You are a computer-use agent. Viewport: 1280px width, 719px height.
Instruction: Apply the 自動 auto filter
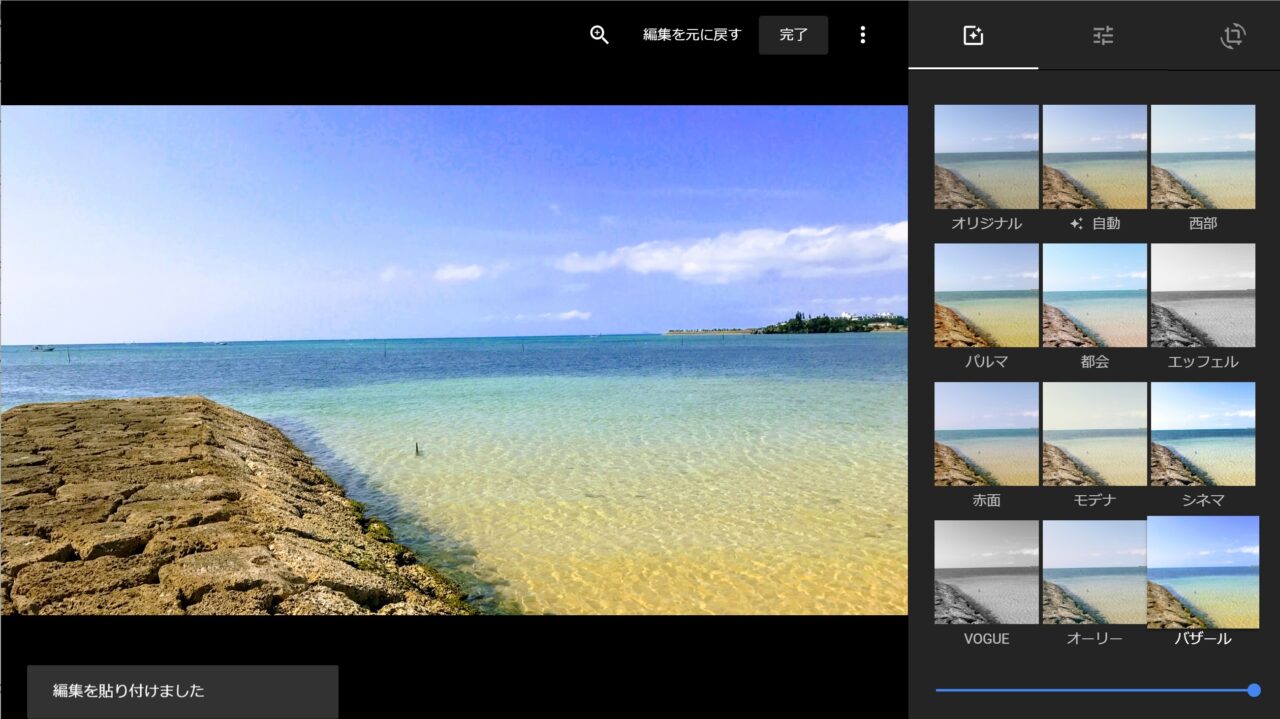(1094, 157)
